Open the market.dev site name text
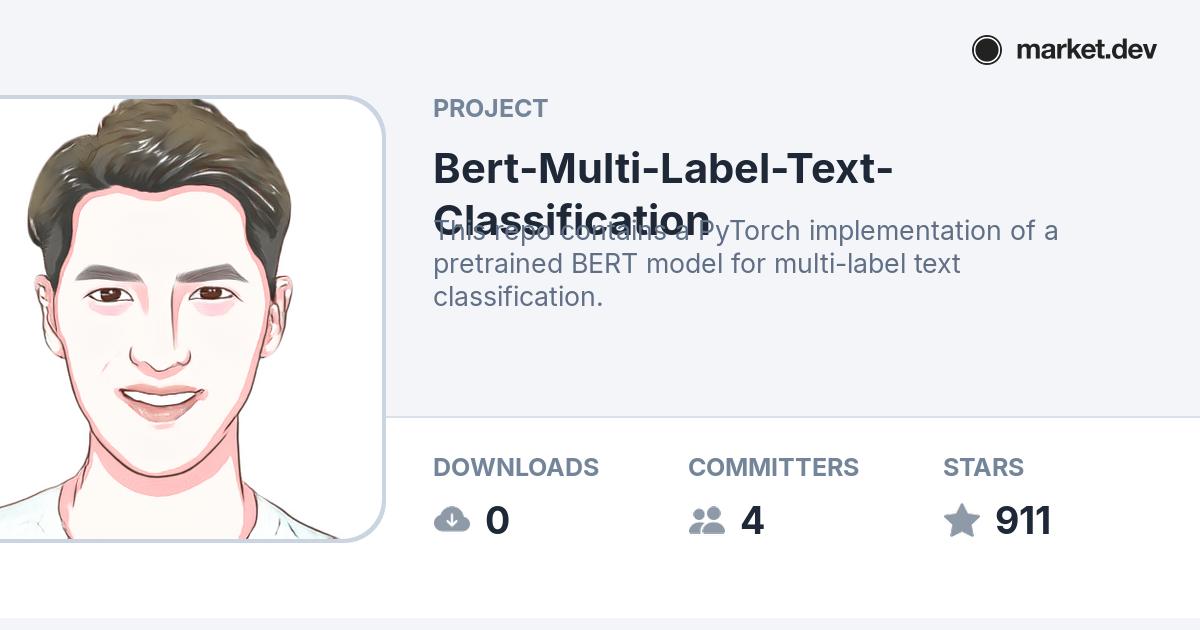Viewport: 1200px width, 630px height. coord(1086,50)
